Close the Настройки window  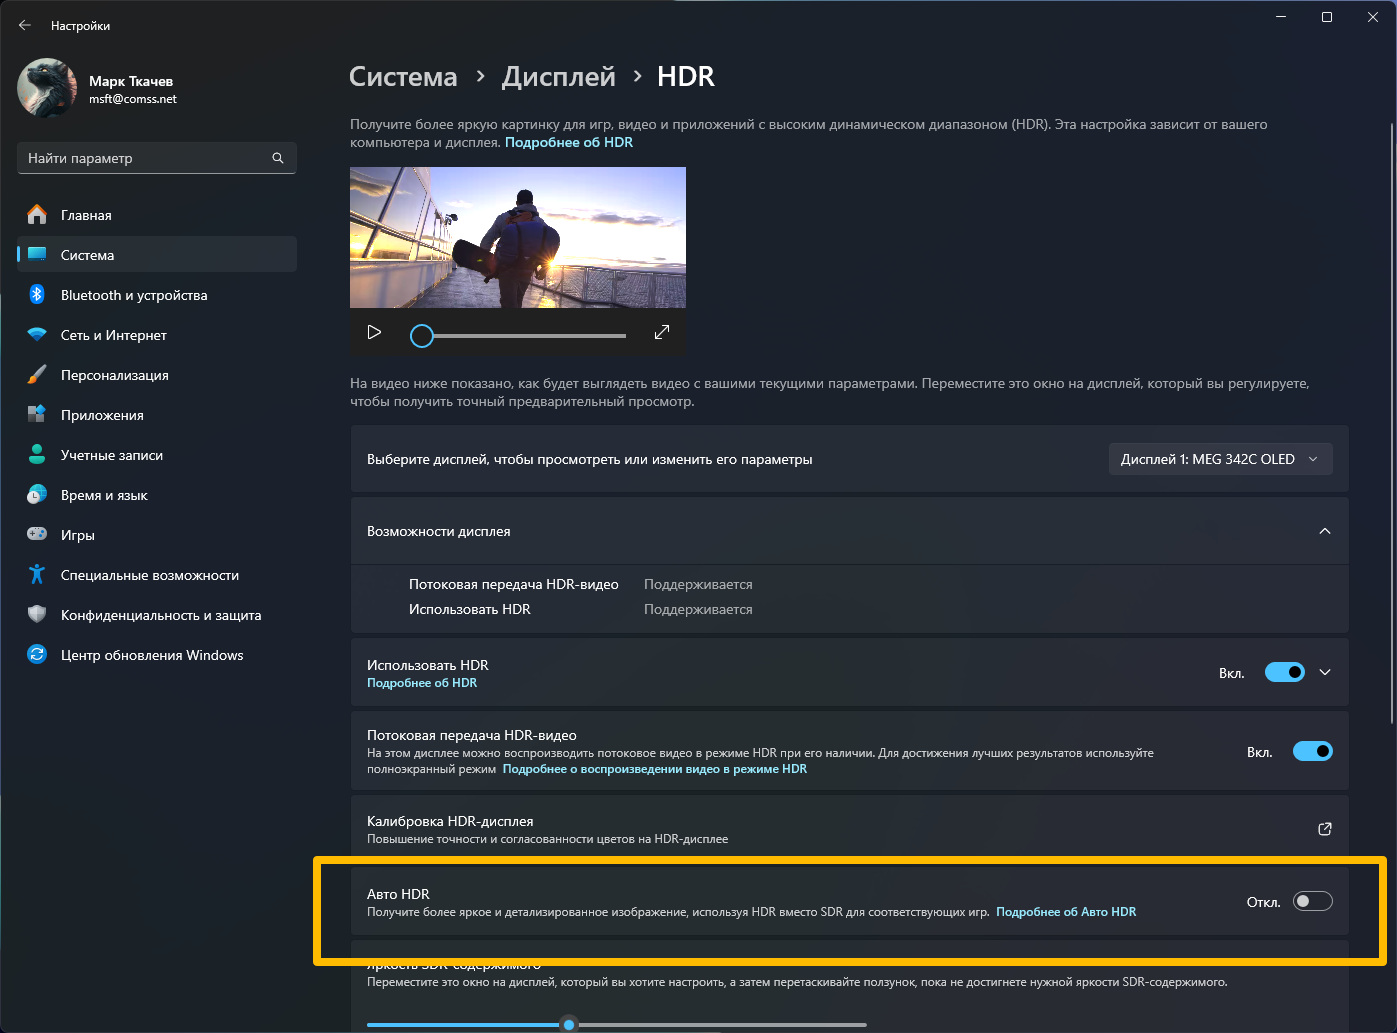1373,17
